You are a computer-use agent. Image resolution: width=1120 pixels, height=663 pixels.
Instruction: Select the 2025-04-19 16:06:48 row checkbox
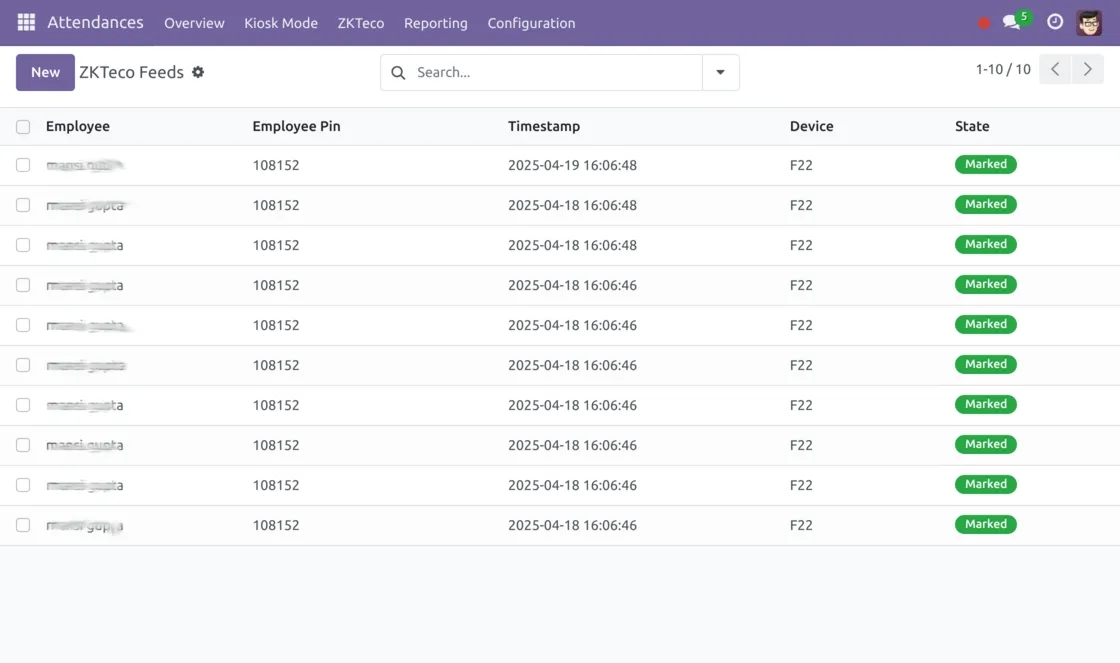[23, 165]
